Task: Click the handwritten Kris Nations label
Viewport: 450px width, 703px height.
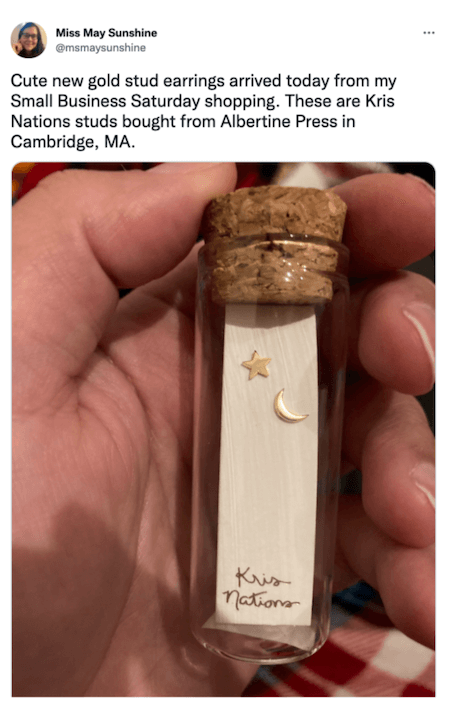Action: pos(261,588)
